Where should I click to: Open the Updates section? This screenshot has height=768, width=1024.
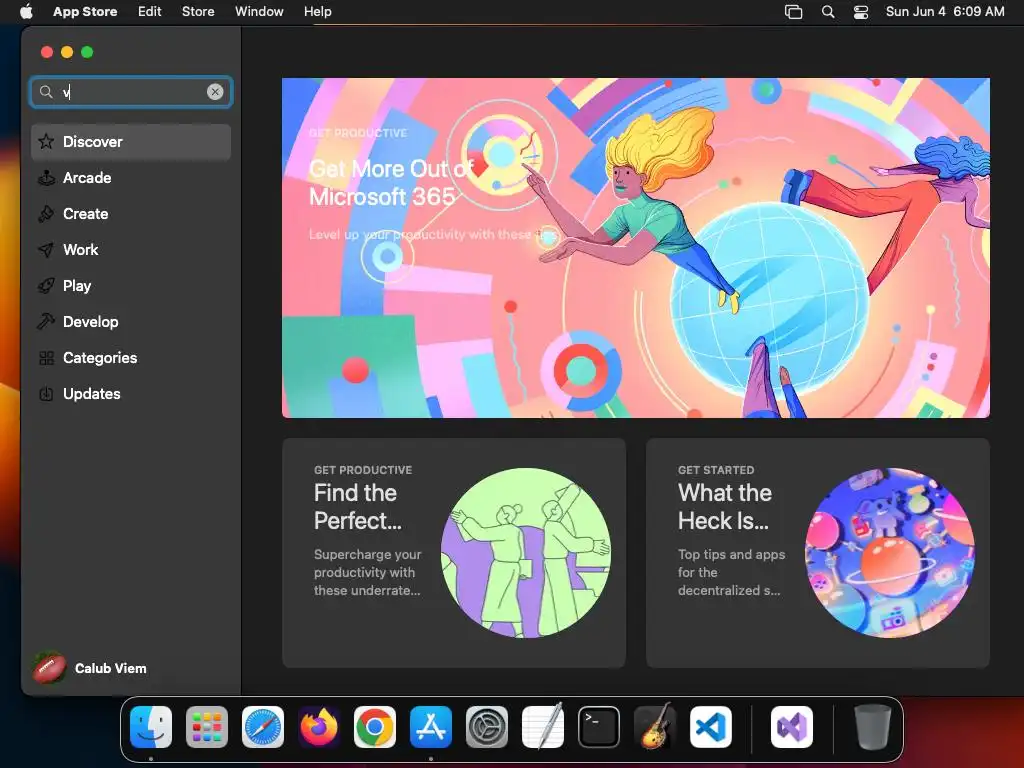point(131,393)
